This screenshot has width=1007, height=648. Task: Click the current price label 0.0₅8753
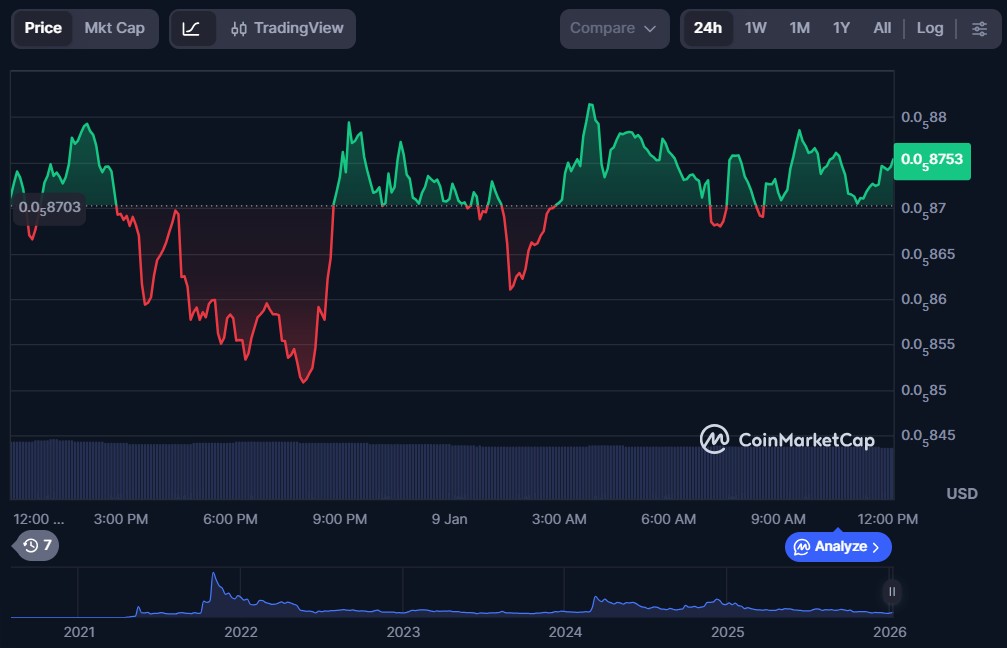(x=931, y=159)
